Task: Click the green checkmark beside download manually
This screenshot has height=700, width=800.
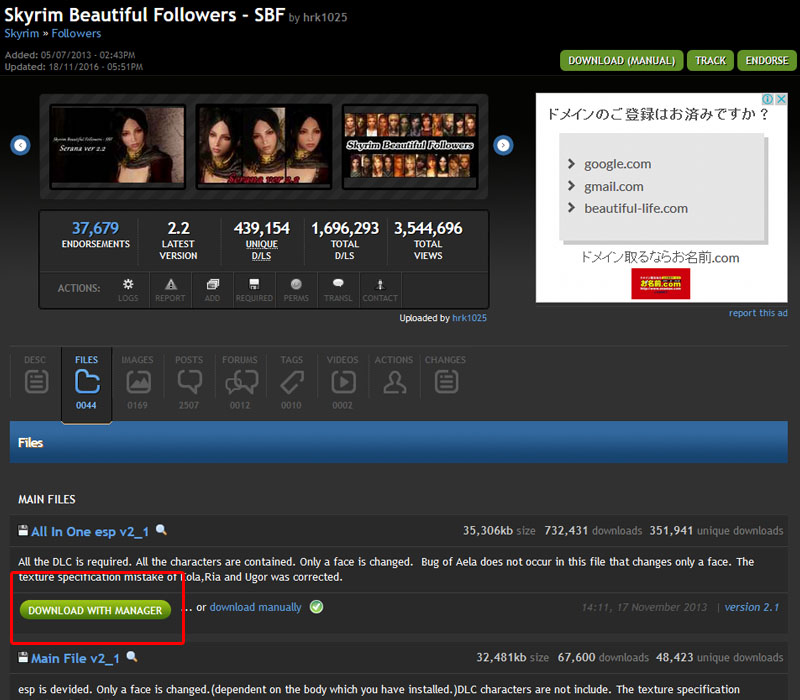Action: [316, 607]
